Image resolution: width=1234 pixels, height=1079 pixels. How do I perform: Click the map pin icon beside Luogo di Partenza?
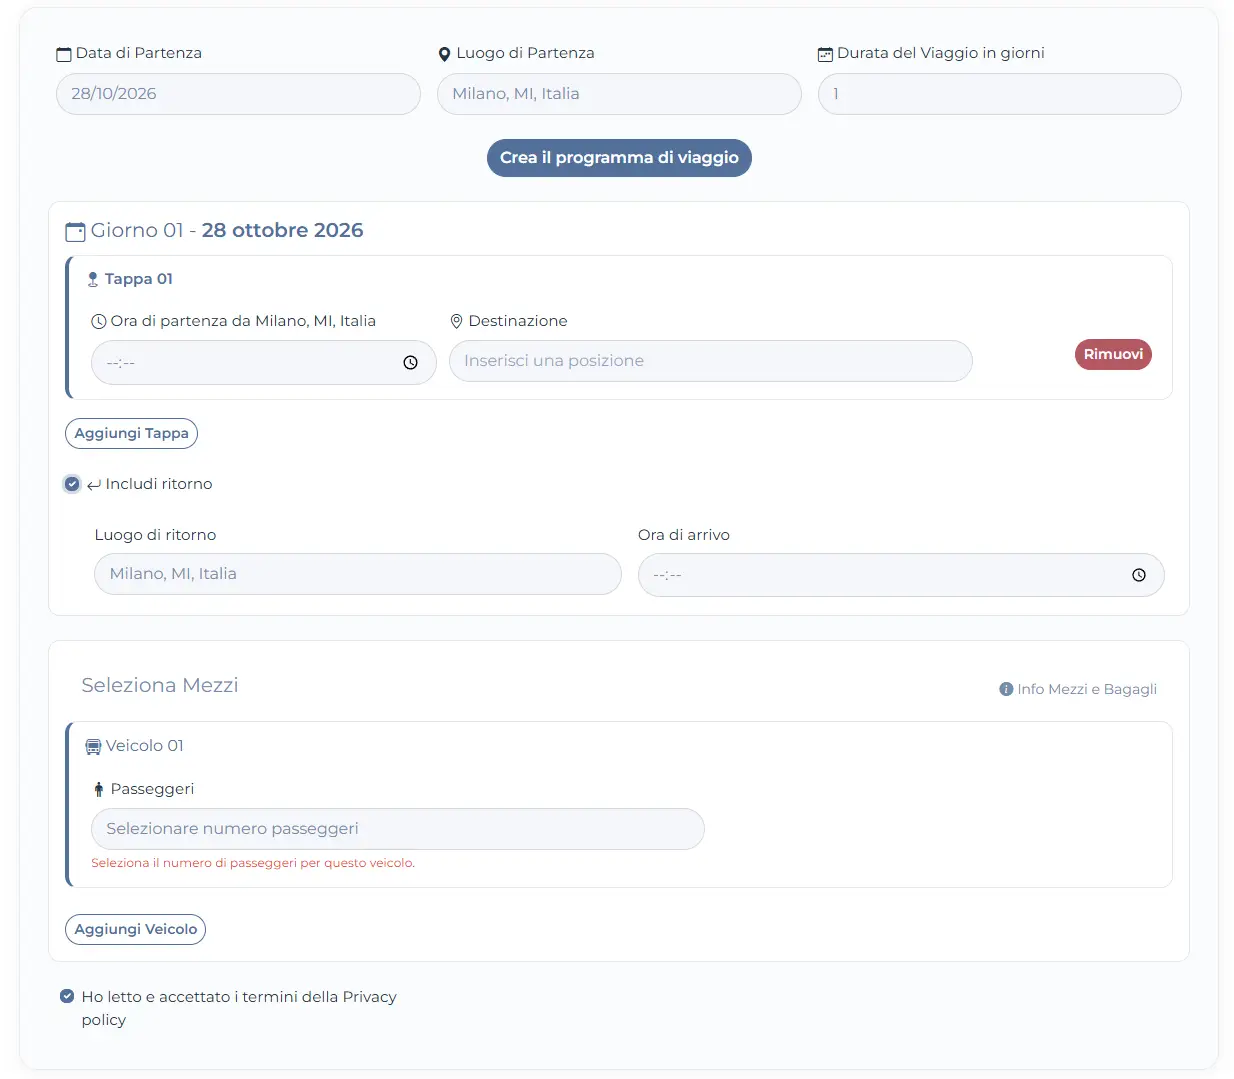coord(445,54)
